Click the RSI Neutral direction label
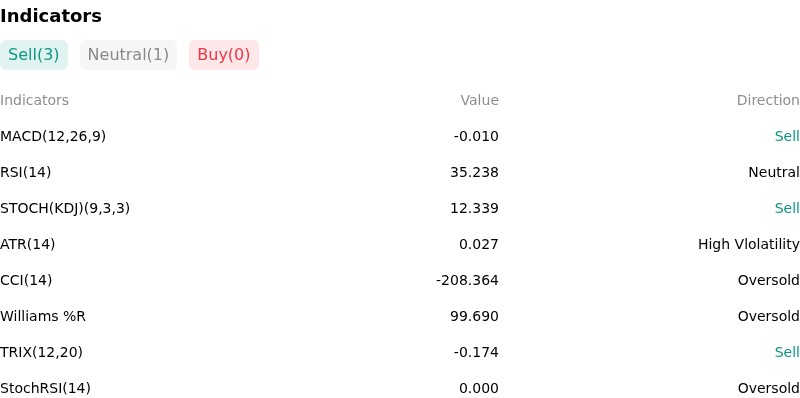800x398 pixels. [774, 172]
